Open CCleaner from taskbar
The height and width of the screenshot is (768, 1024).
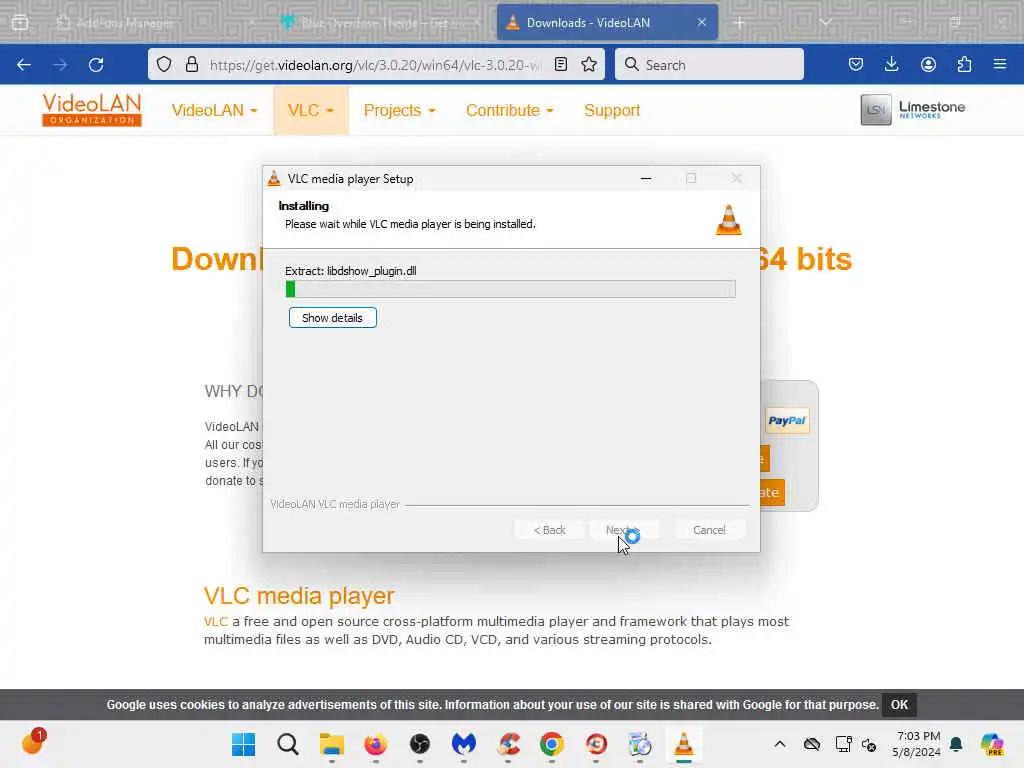(x=508, y=744)
